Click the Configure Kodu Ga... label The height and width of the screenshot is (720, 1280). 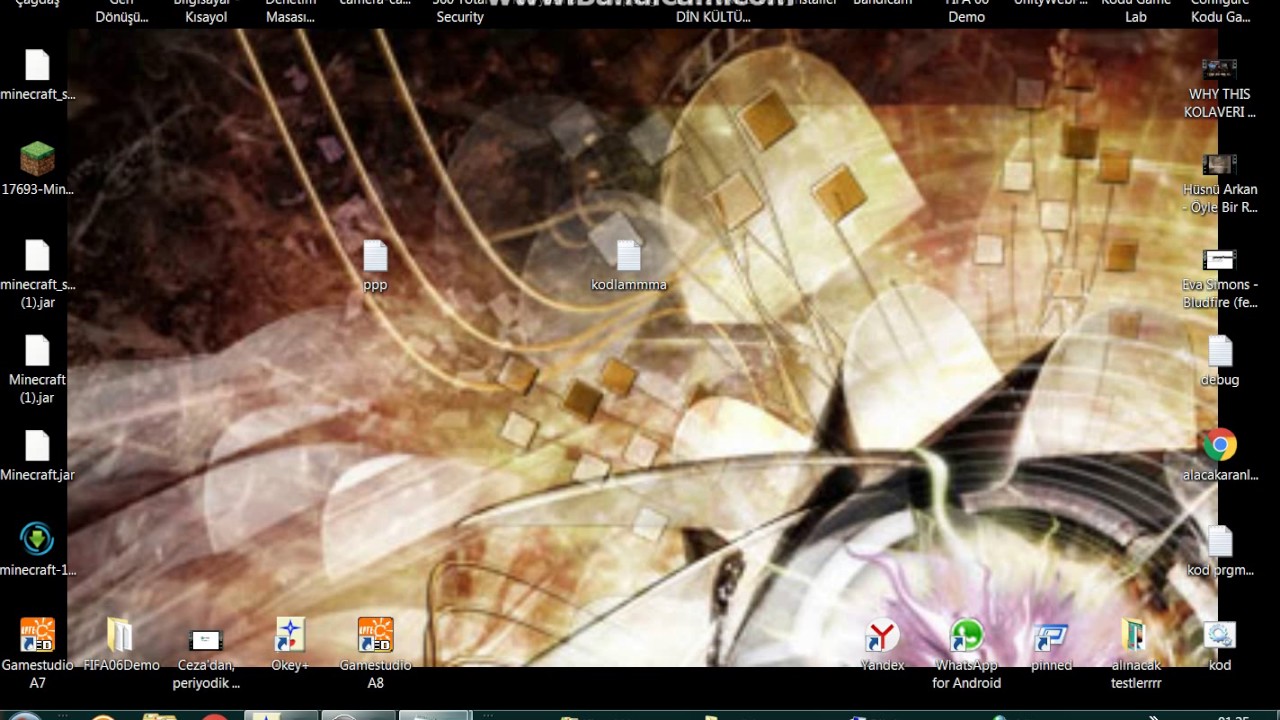1220,9
